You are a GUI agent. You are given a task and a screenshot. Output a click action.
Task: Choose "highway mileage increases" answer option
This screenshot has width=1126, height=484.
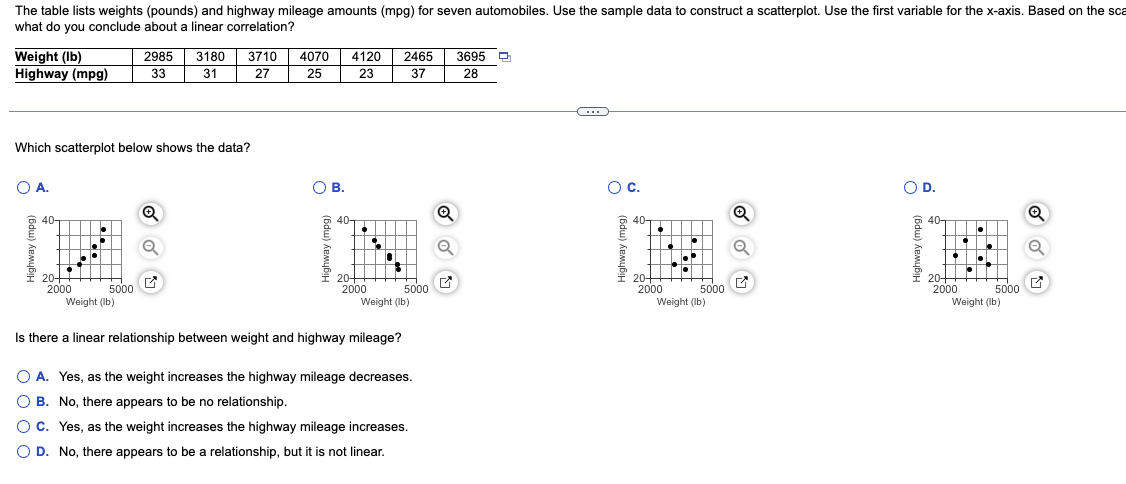coord(23,427)
